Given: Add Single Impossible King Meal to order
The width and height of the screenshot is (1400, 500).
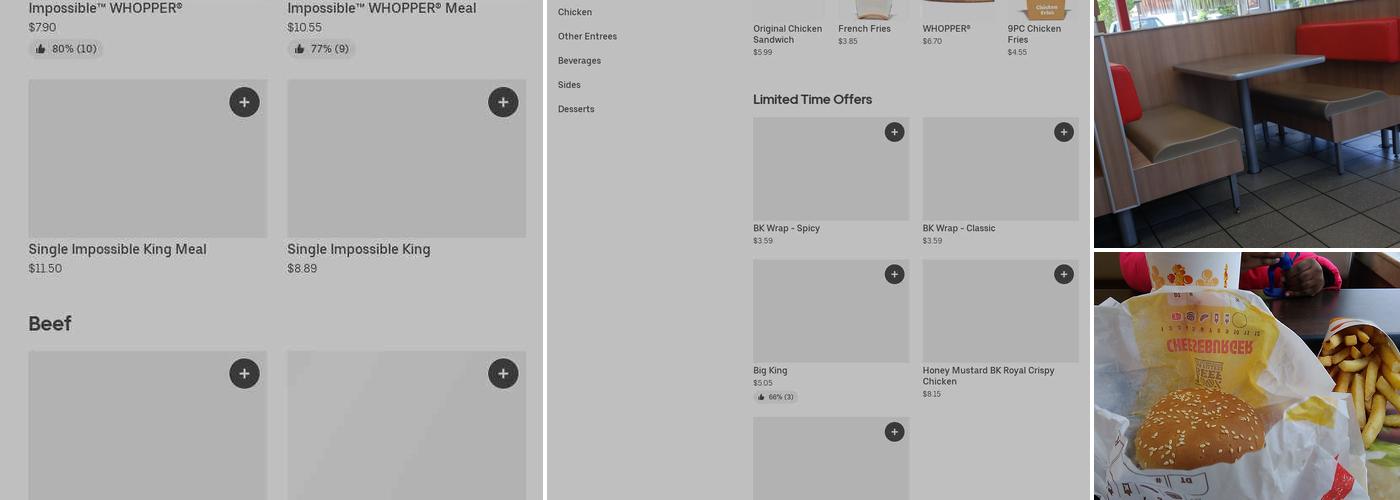Looking at the screenshot, I should point(244,102).
